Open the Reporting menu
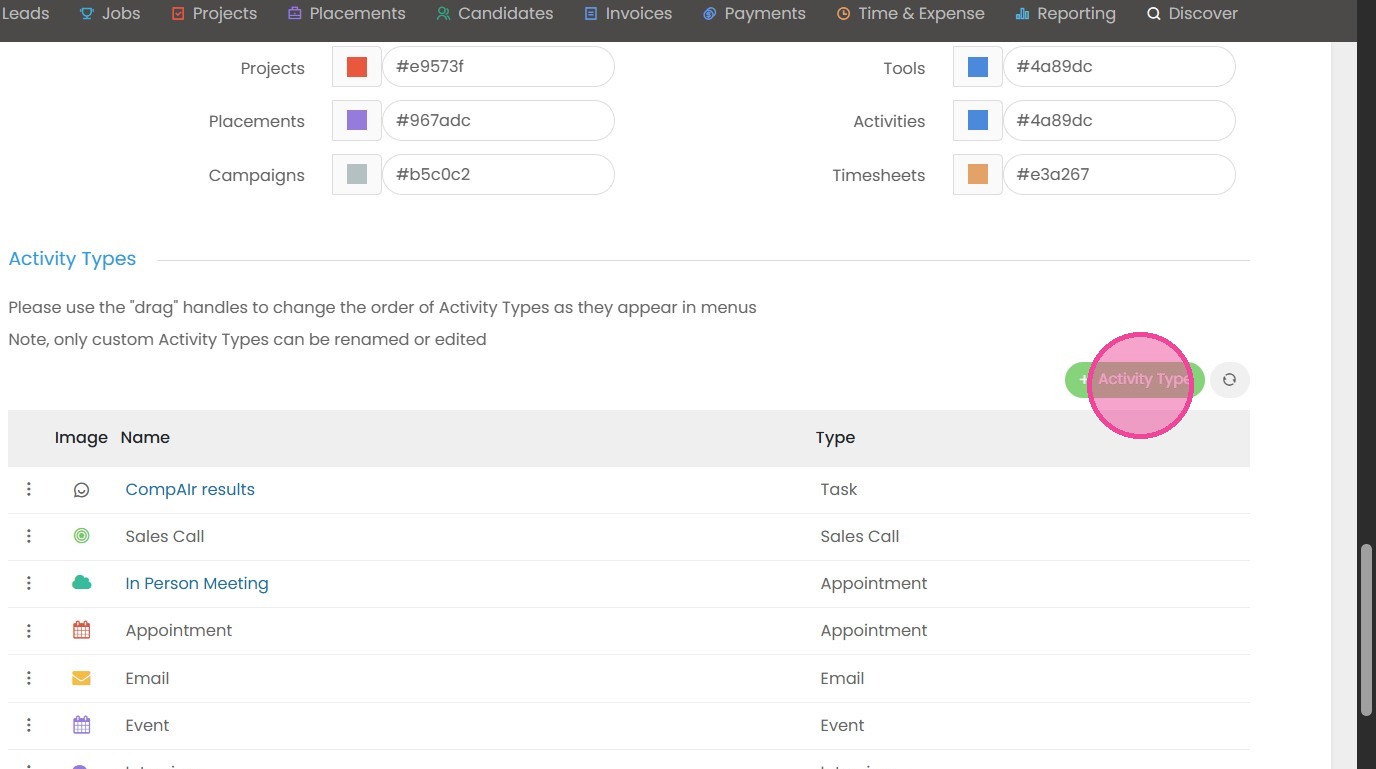 point(1065,14)
